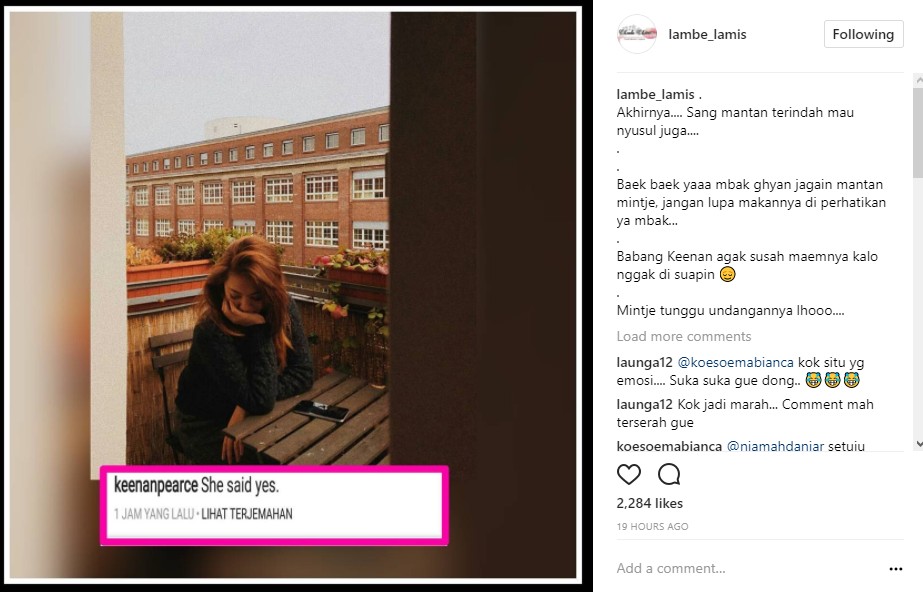
Task: Open the second launga12 comment username
Action: [x=644, y=404]
